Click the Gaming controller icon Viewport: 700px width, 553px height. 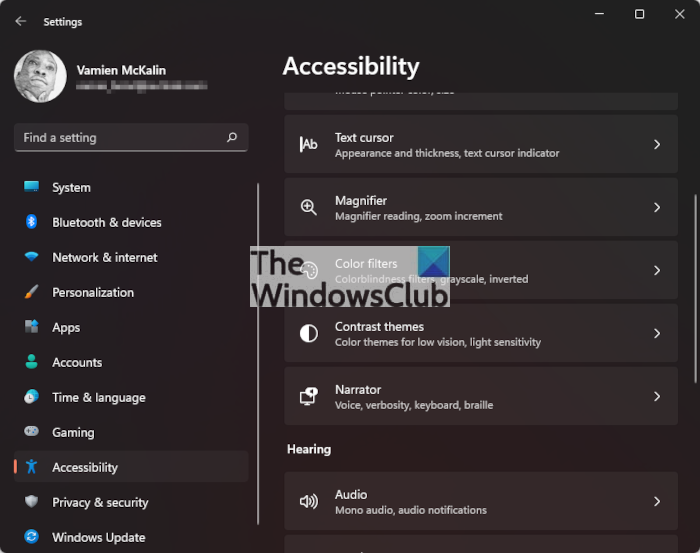point(32,432)
